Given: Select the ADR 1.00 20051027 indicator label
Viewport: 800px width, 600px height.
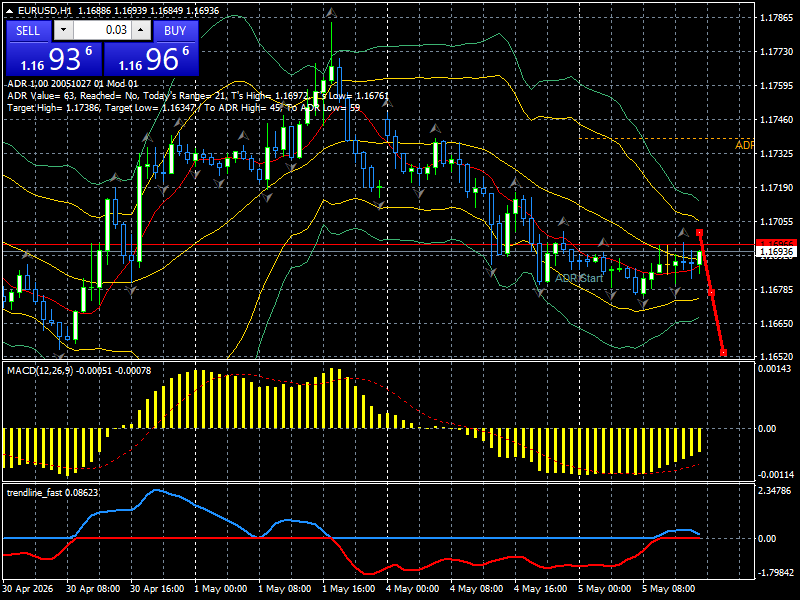Looking at the screenshot, I should point(72,84).
